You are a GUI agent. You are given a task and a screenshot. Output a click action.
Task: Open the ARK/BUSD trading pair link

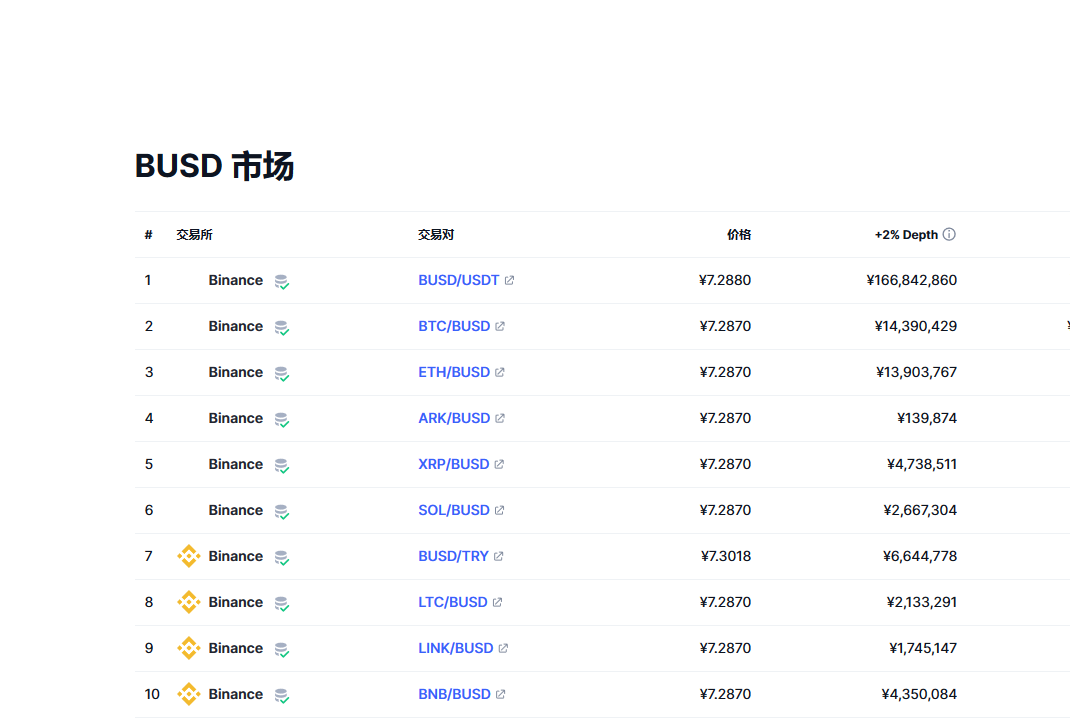point(454,418)
